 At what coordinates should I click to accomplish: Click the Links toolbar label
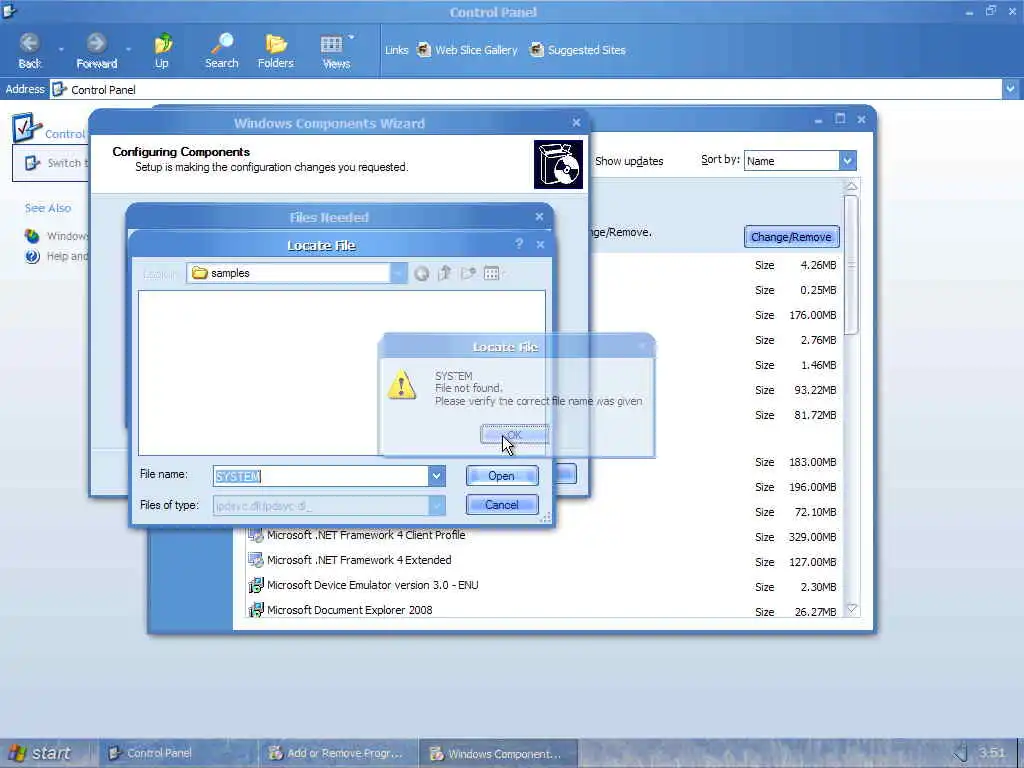(396, 50)
